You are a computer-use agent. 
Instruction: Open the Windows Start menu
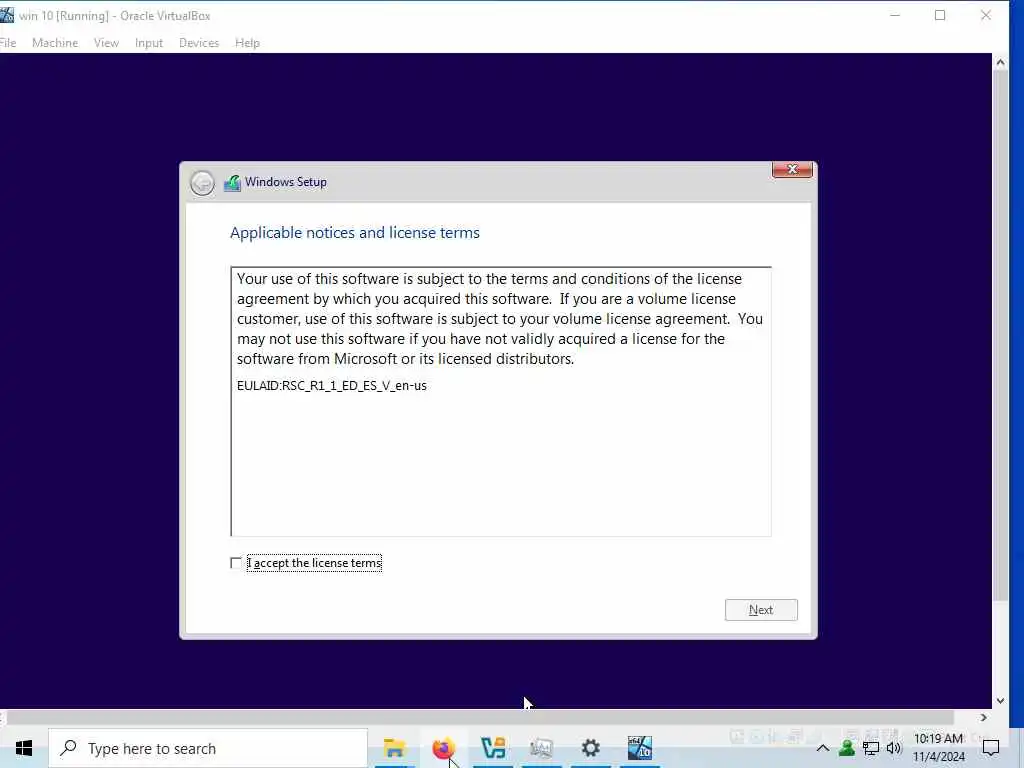[x=24, y=748]
